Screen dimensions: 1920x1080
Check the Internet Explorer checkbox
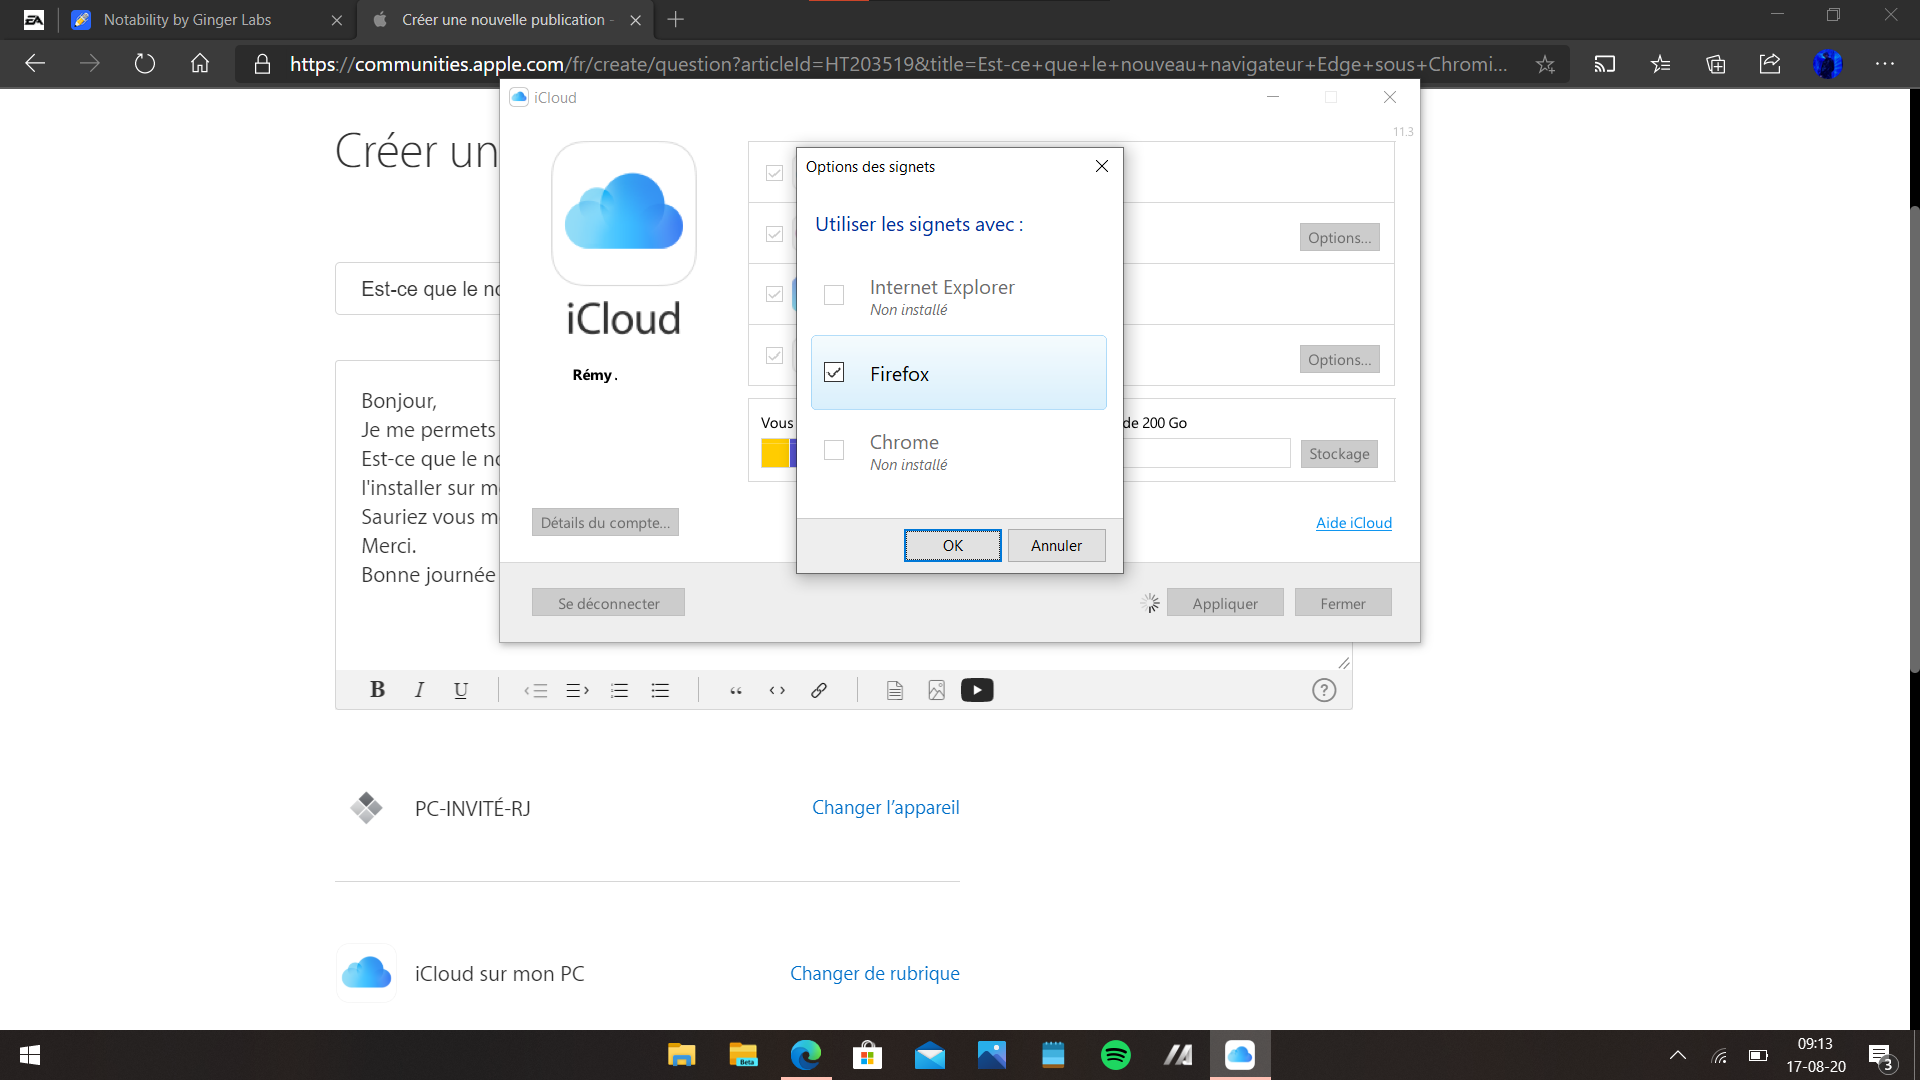click(834, 295)
